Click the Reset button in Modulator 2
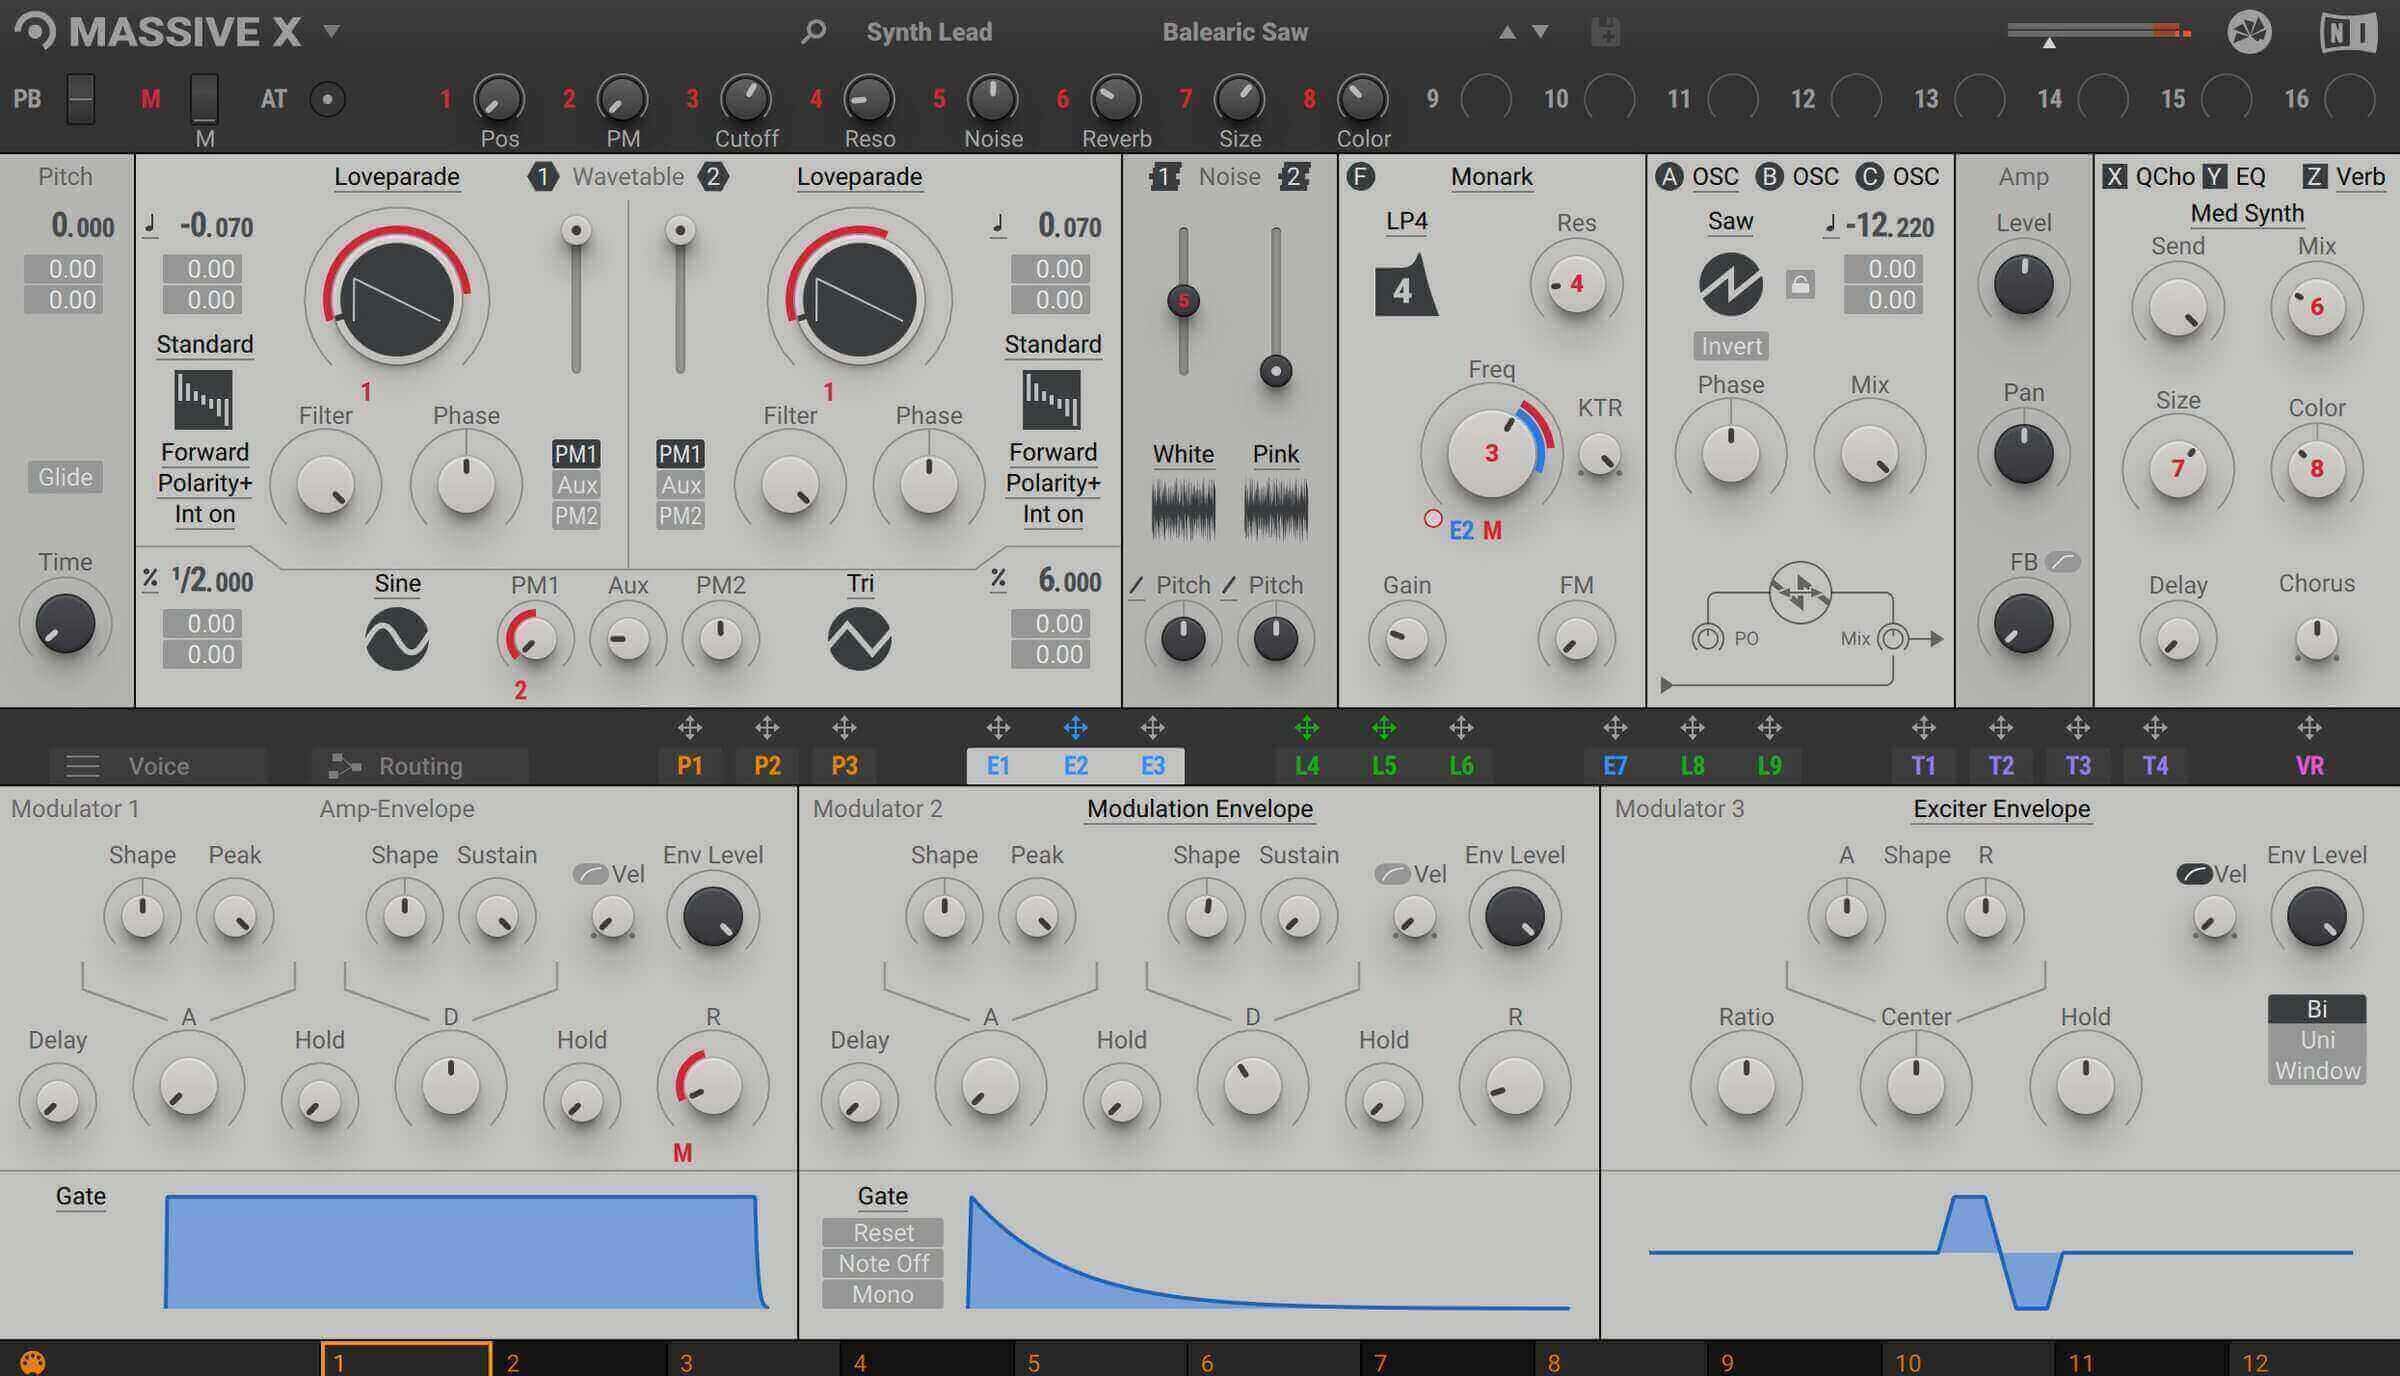 [883, 1232]
